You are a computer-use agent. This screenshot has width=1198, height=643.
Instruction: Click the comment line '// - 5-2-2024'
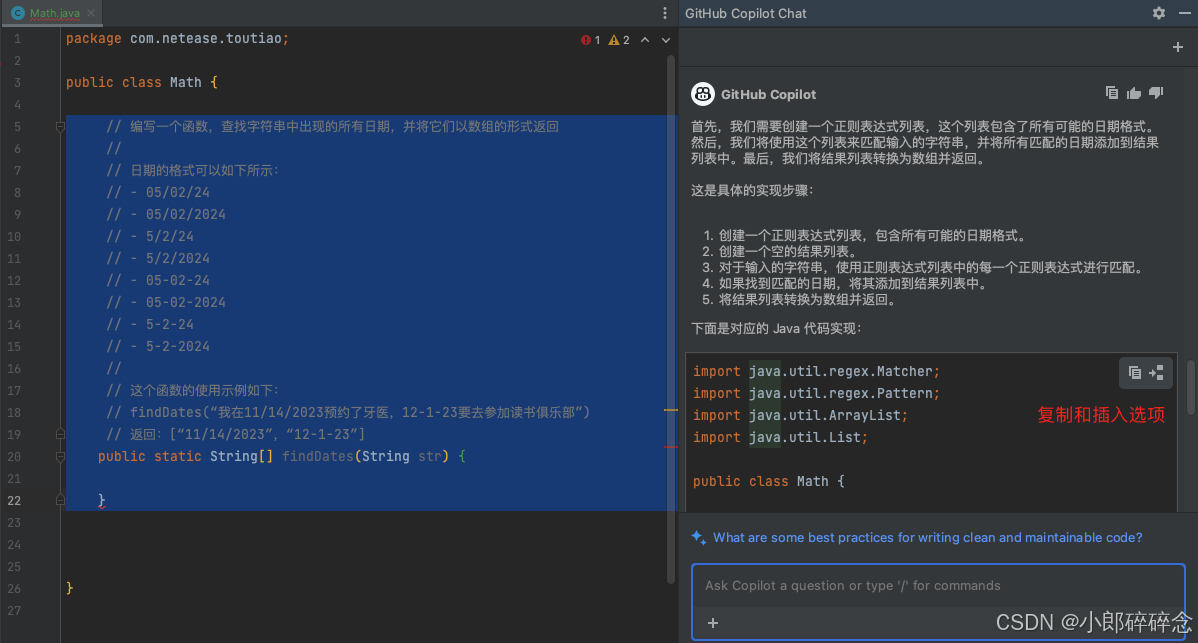158,347
